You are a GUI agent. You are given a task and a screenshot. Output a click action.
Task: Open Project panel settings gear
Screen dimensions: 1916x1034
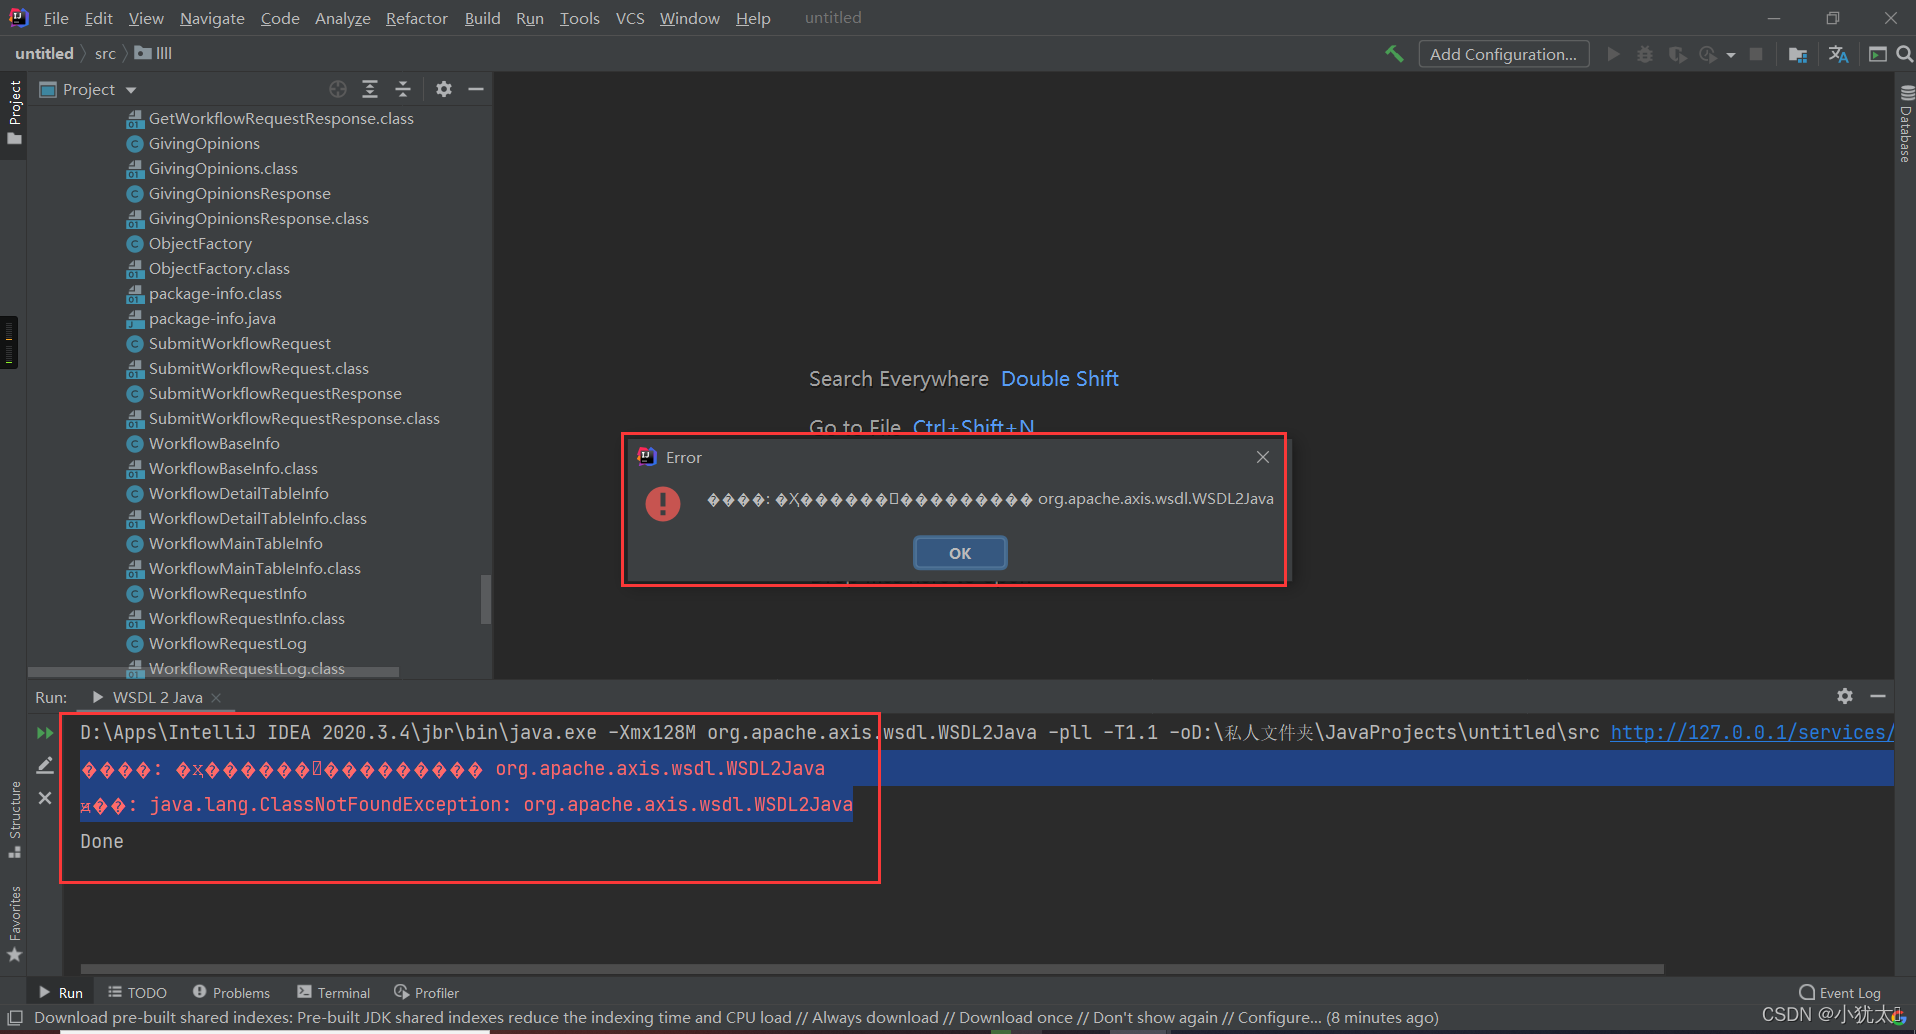(444, 89)
